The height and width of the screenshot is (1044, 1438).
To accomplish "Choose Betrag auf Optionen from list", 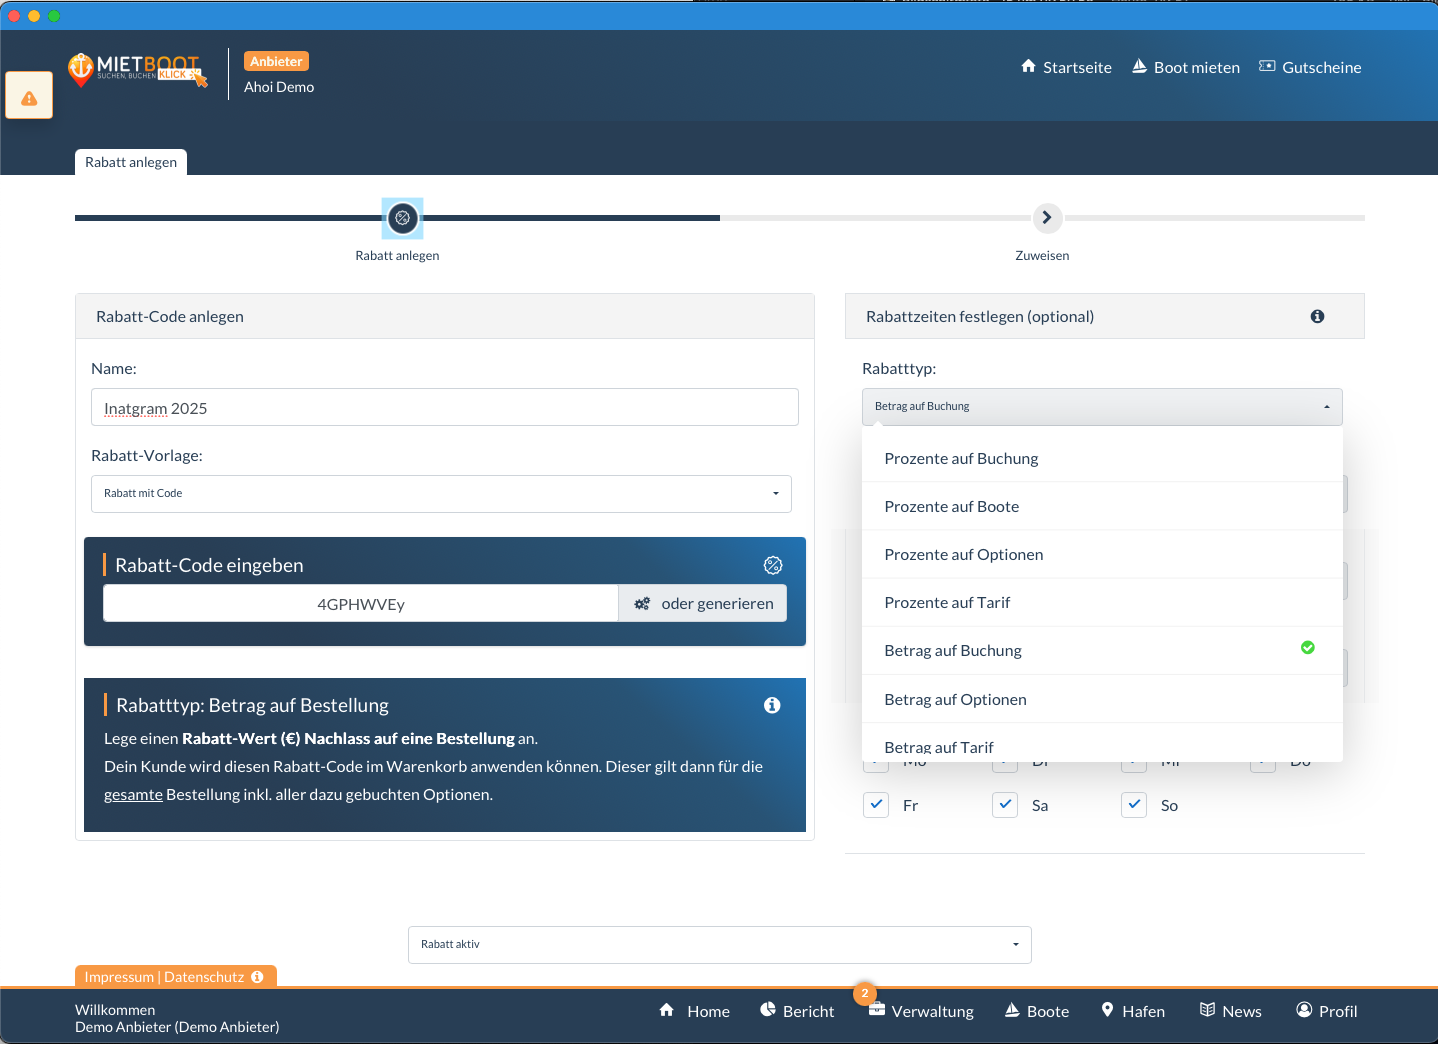I will tap(955, 700).
